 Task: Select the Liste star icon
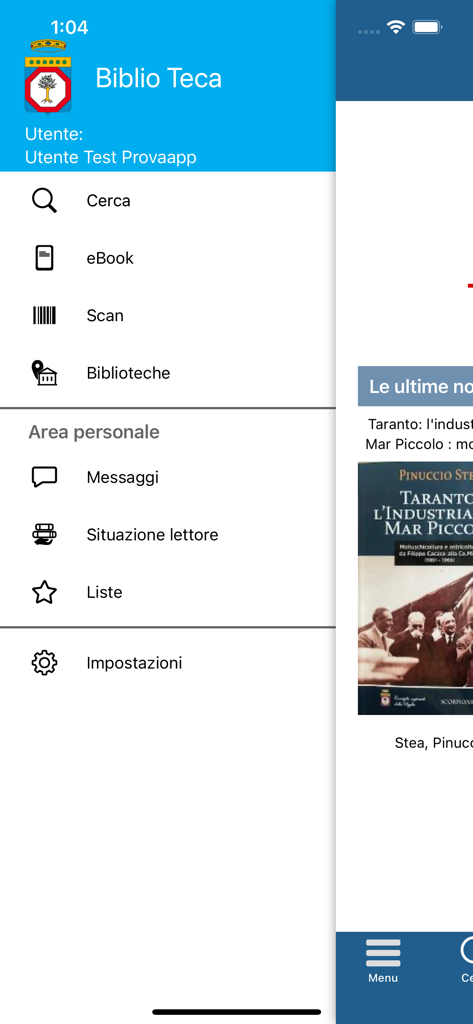44,592
